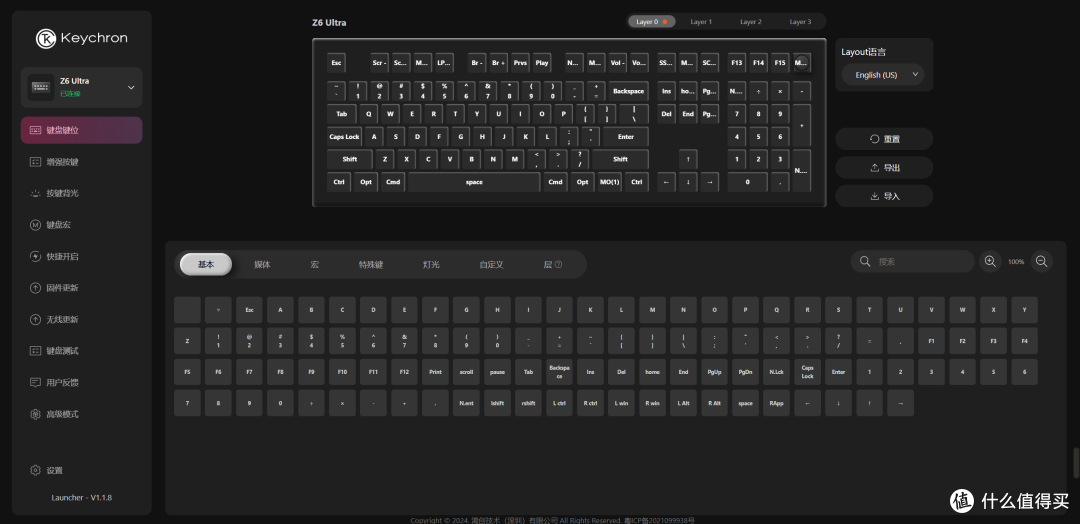Click the zoom out magnifier icon
The height and width of the screenshot is (524, 1080).
[1041, 262]
